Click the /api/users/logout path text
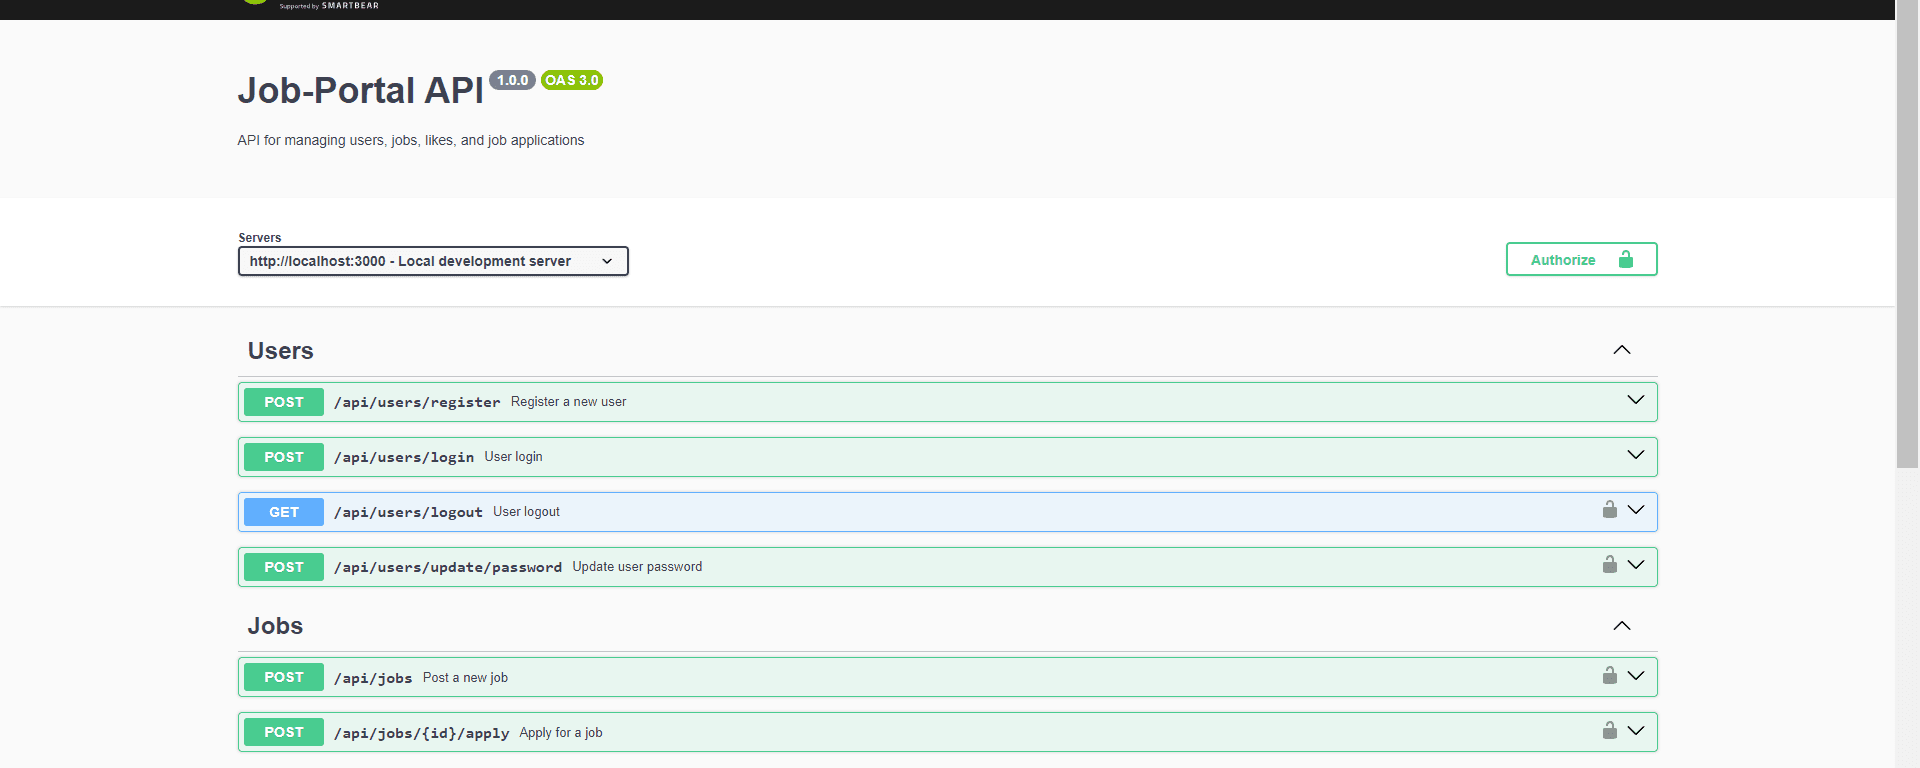Viewport: 1920px width, 768px height. [x=408, y=512]
